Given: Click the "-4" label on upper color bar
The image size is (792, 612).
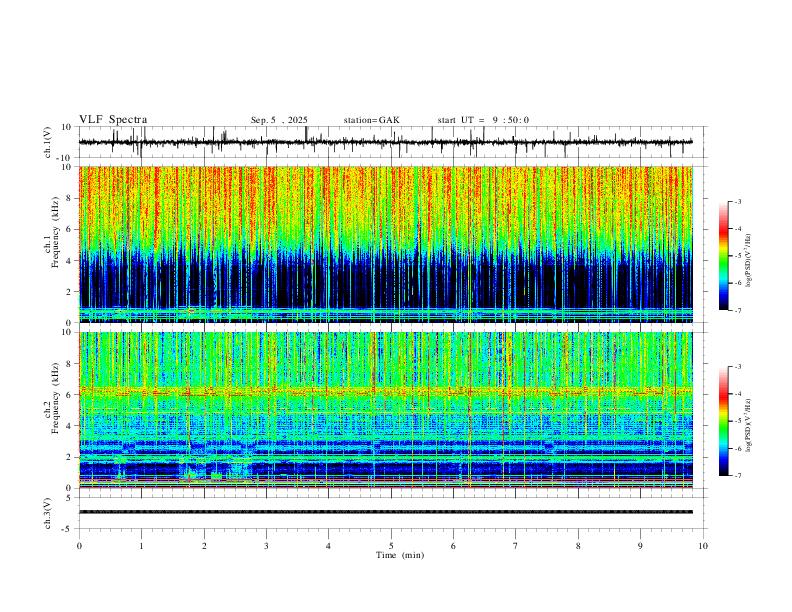Looking at the screenshot, I should pyautogui.click(x=738, y=229).
